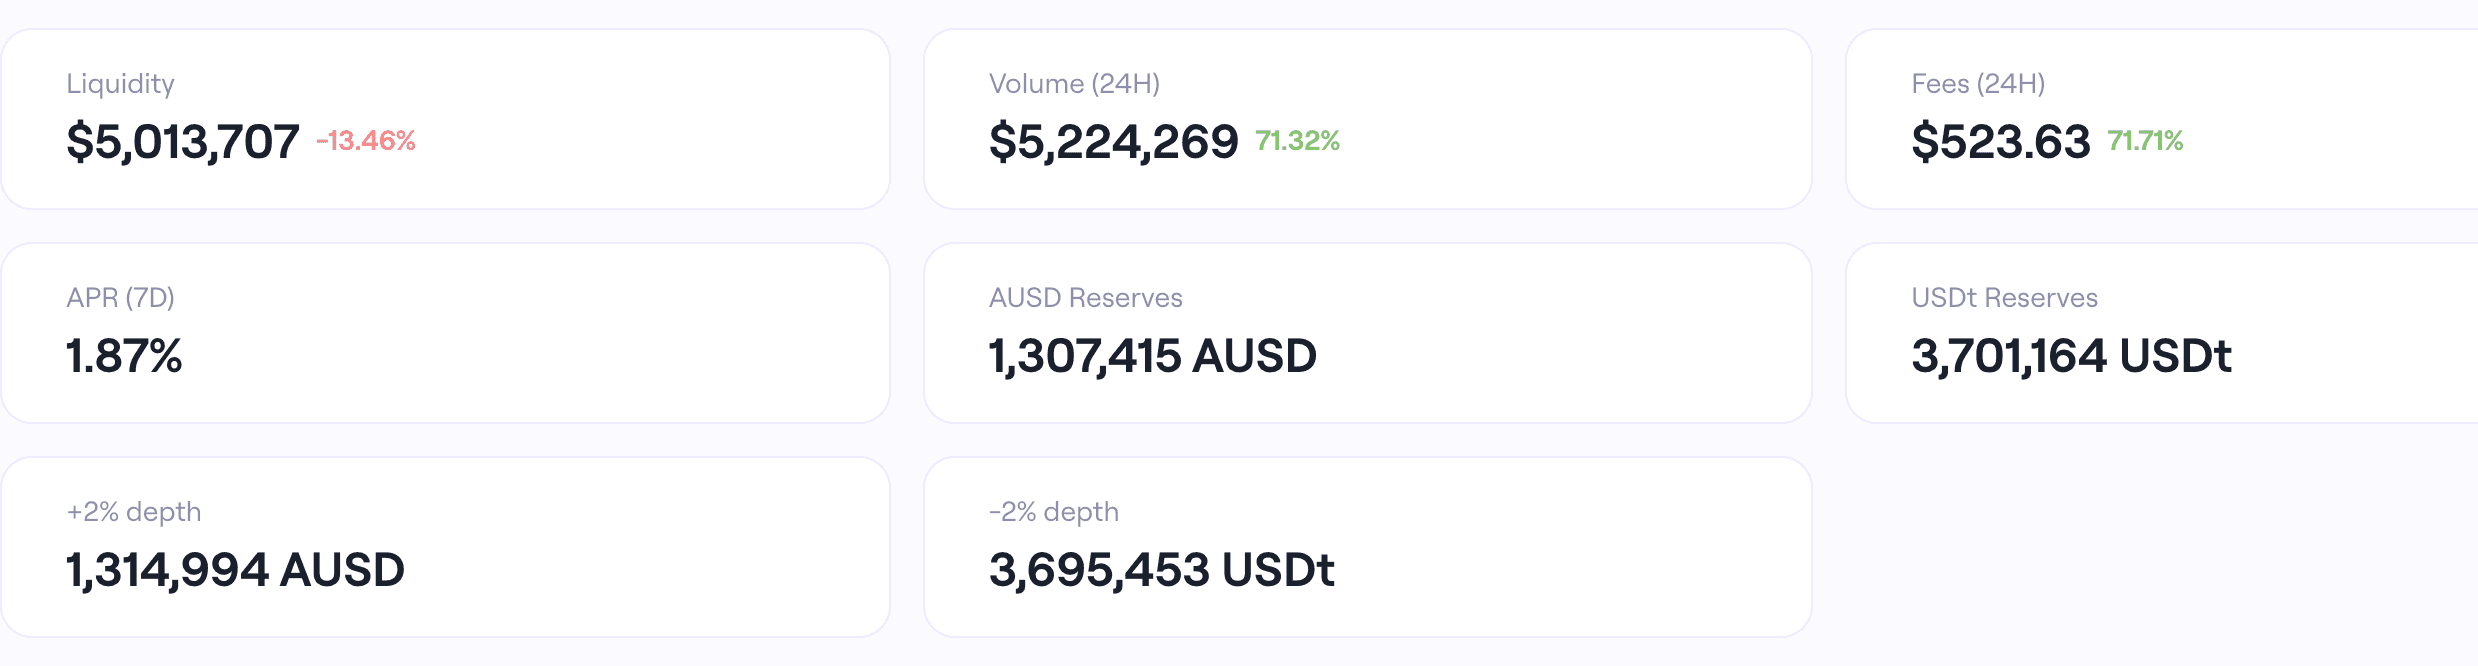Click the -13.46% liquidity change indicator
The width and height of the screenshot is (2478, 666).
pos(366,141)
